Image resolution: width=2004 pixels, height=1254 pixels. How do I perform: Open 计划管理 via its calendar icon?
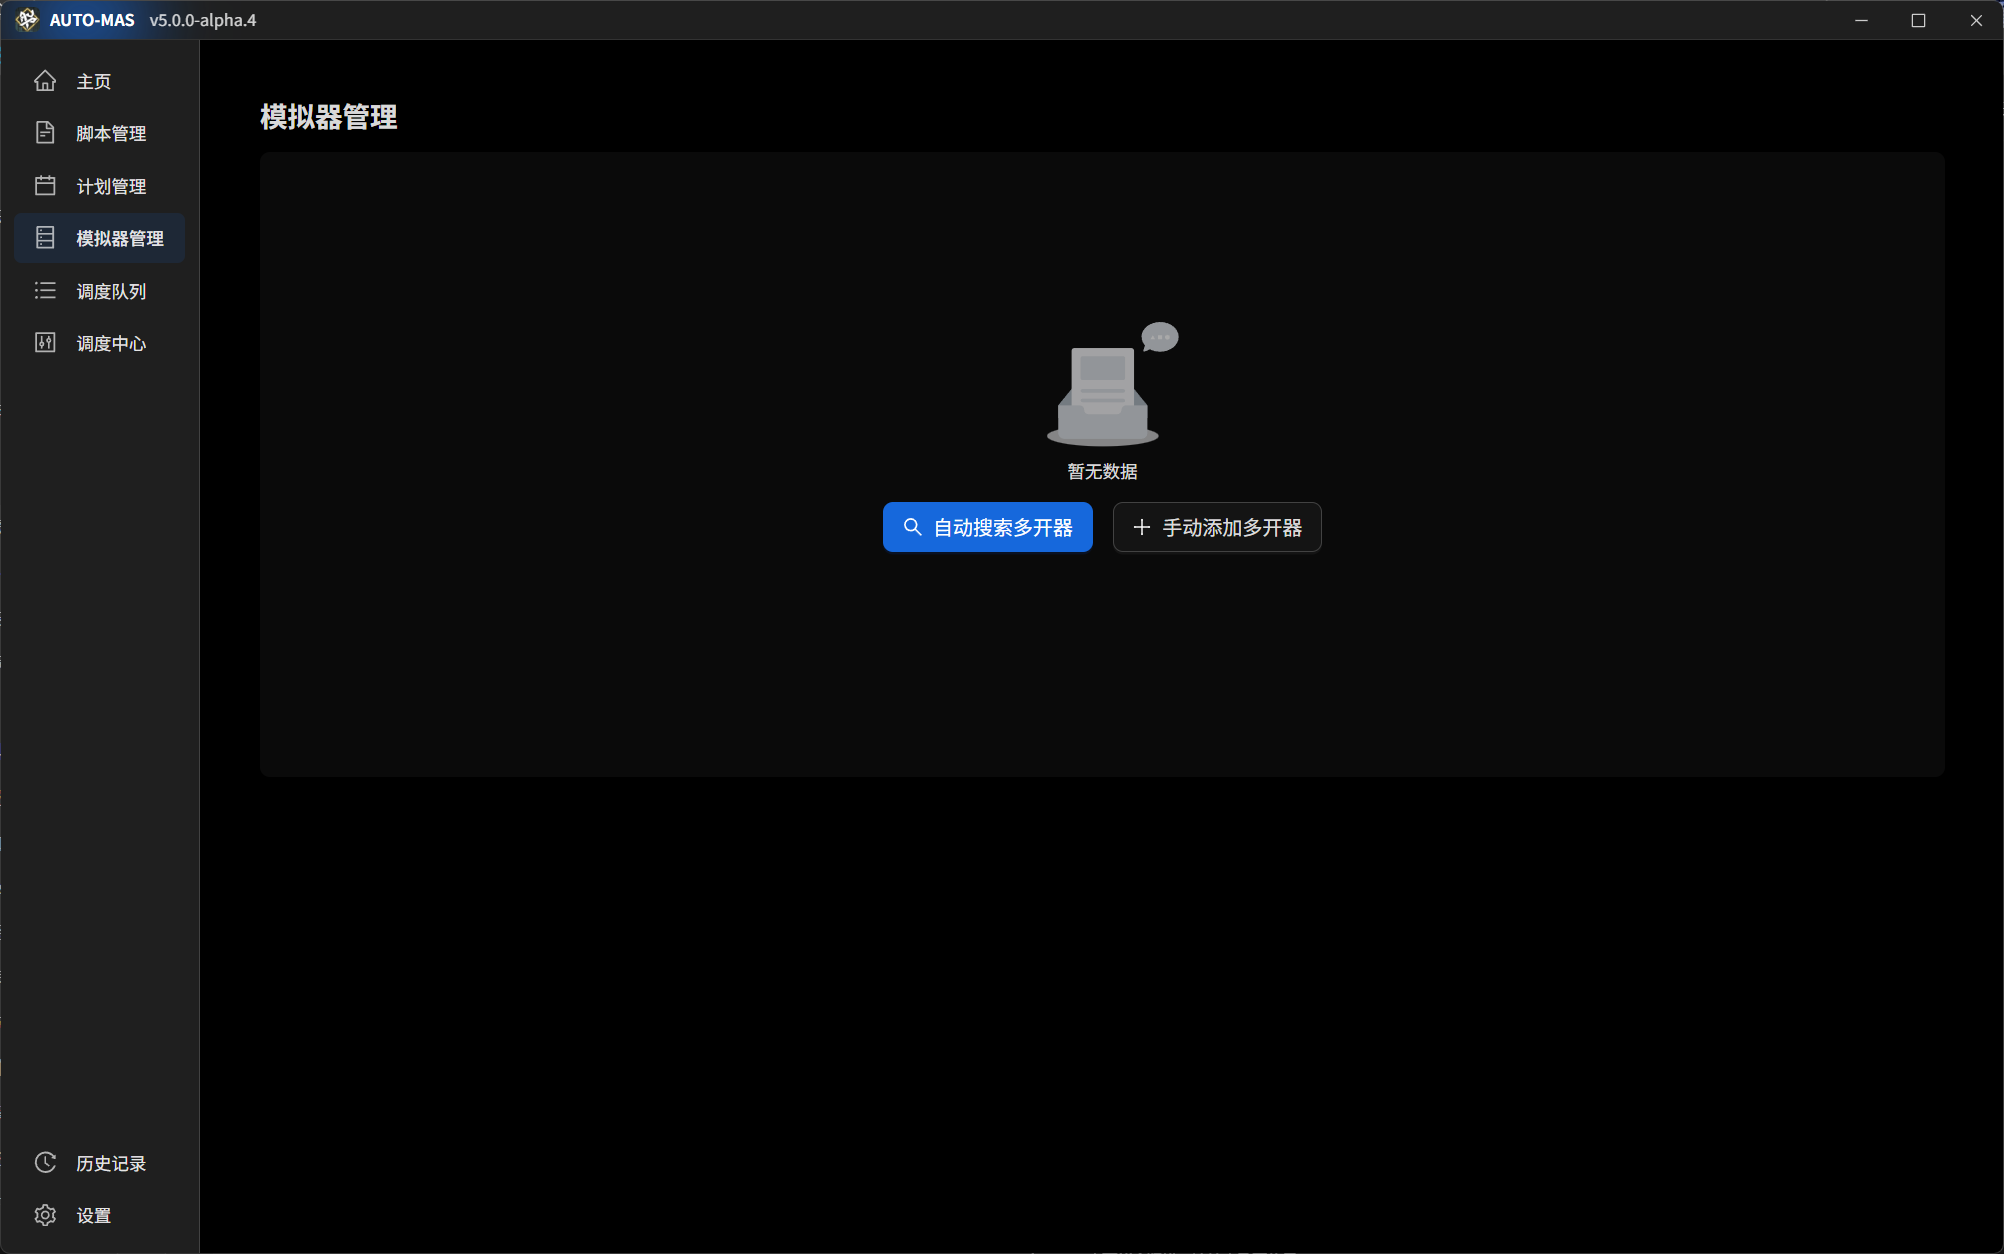45,185
